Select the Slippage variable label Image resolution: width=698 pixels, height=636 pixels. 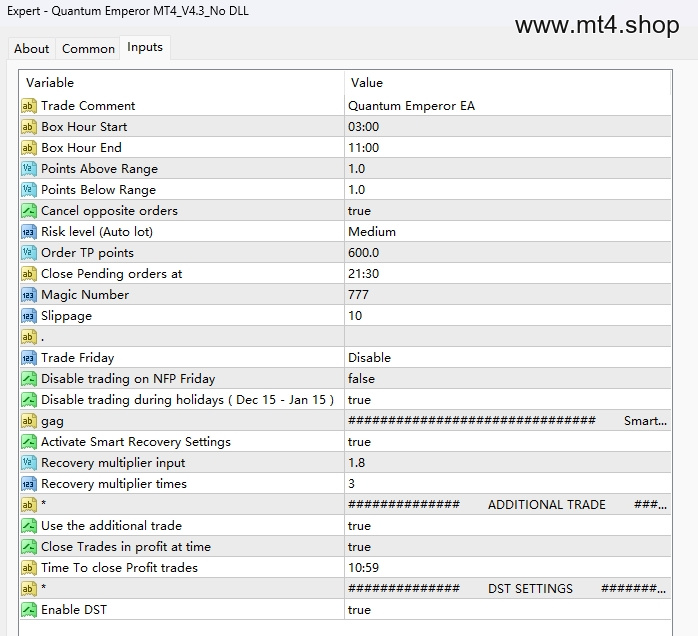[66, 316]
